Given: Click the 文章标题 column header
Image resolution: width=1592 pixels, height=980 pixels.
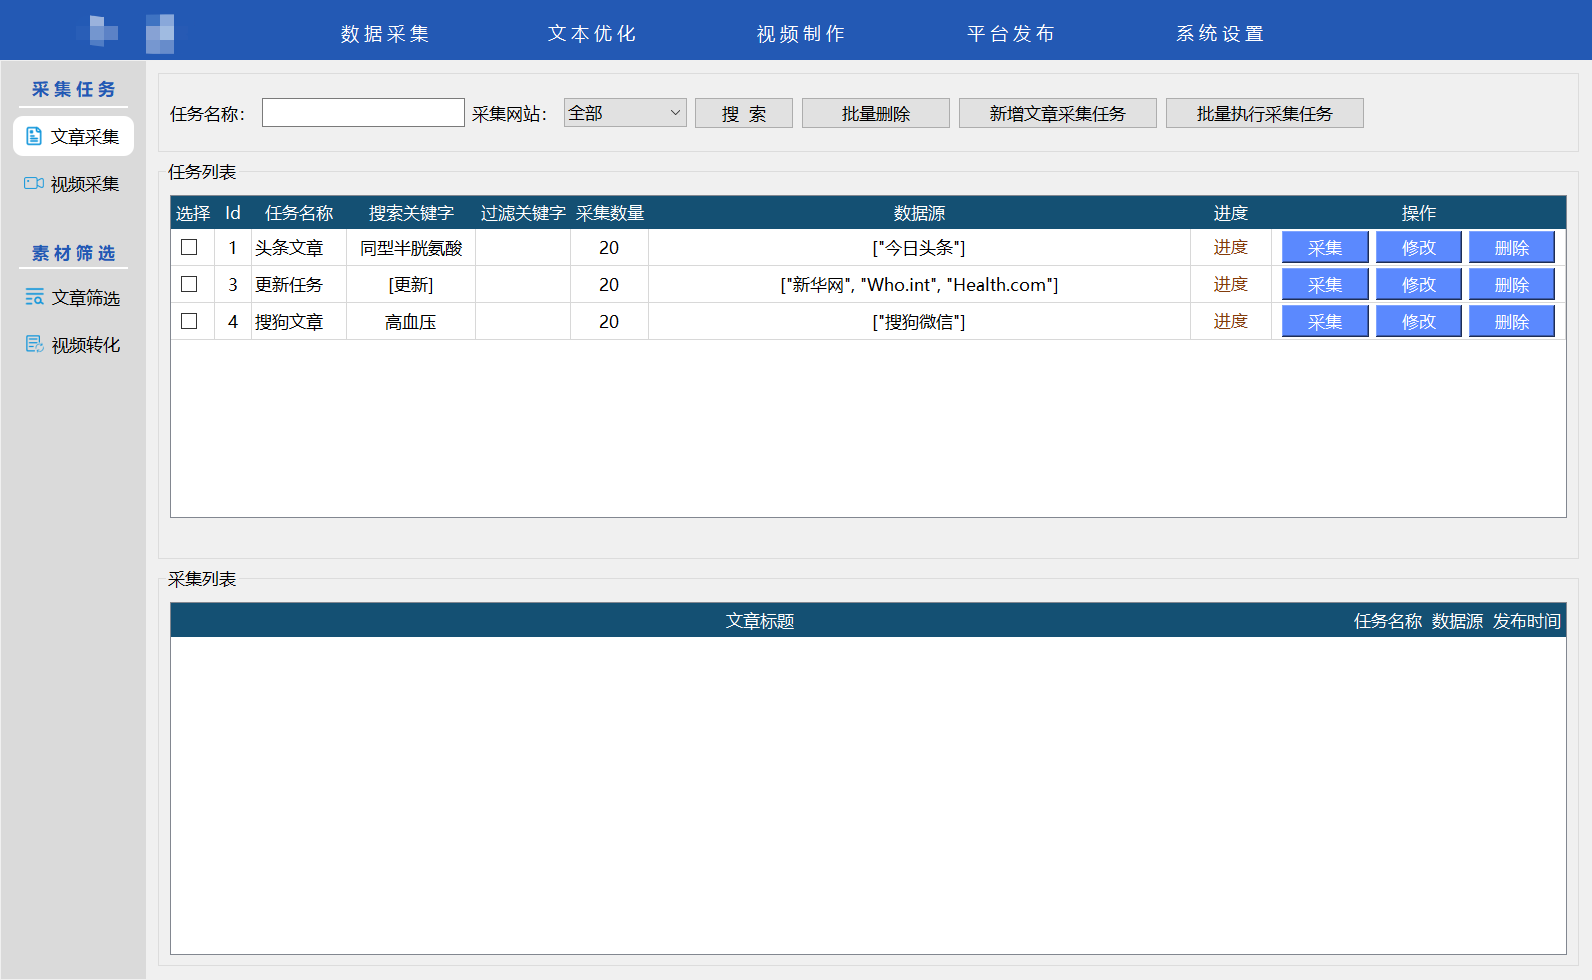Looking at the screenshot, I should [x=760, y=621].
